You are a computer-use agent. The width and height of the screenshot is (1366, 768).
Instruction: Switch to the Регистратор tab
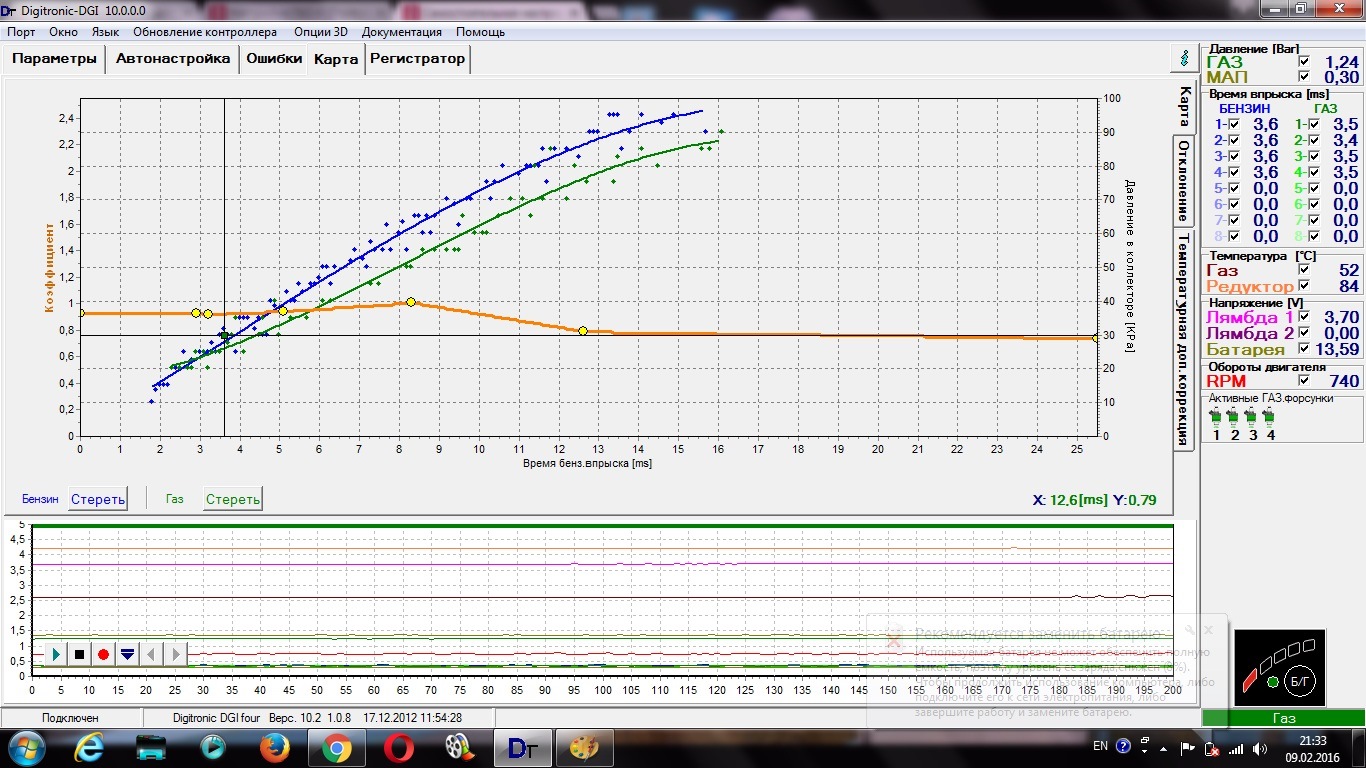417,58
